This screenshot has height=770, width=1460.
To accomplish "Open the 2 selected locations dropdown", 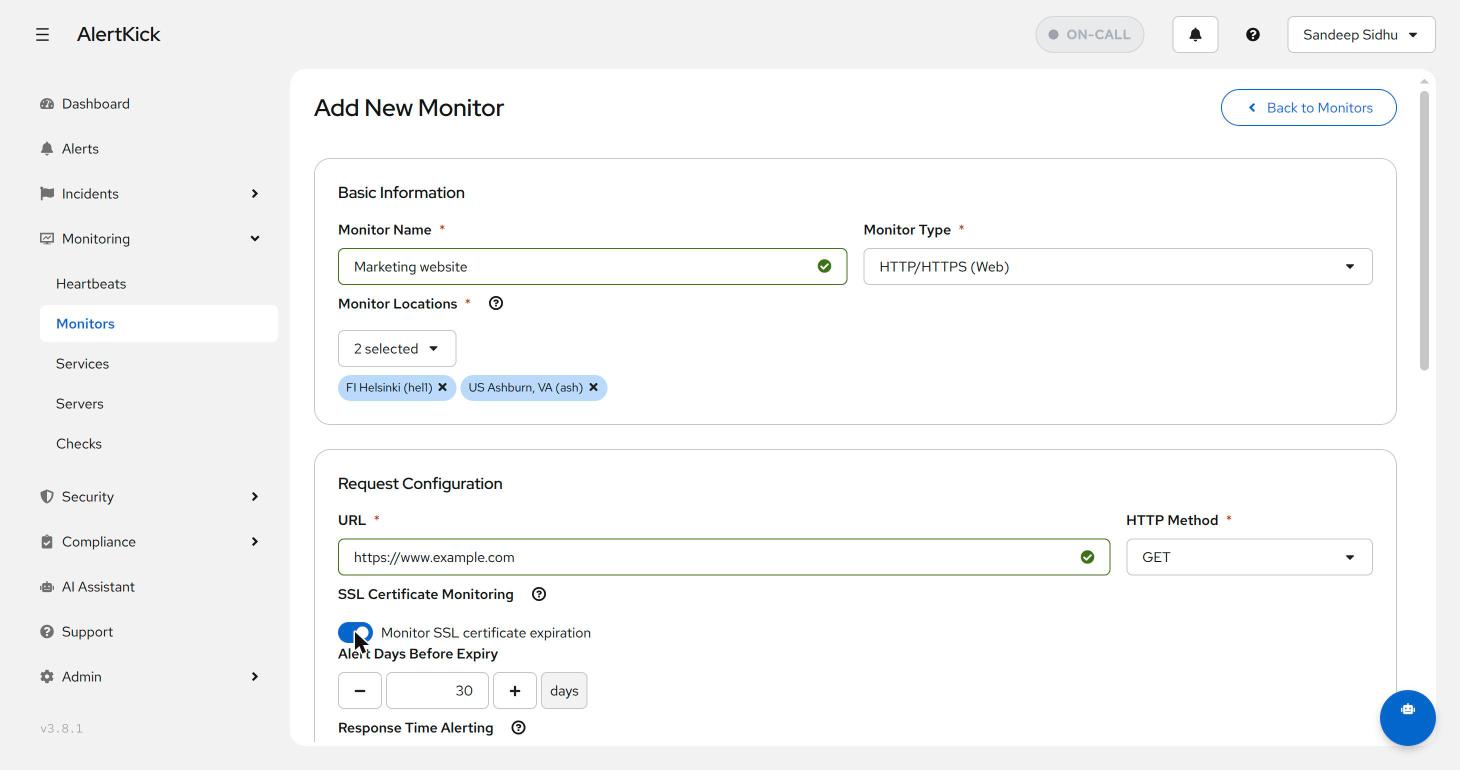I will click(397, 348).
